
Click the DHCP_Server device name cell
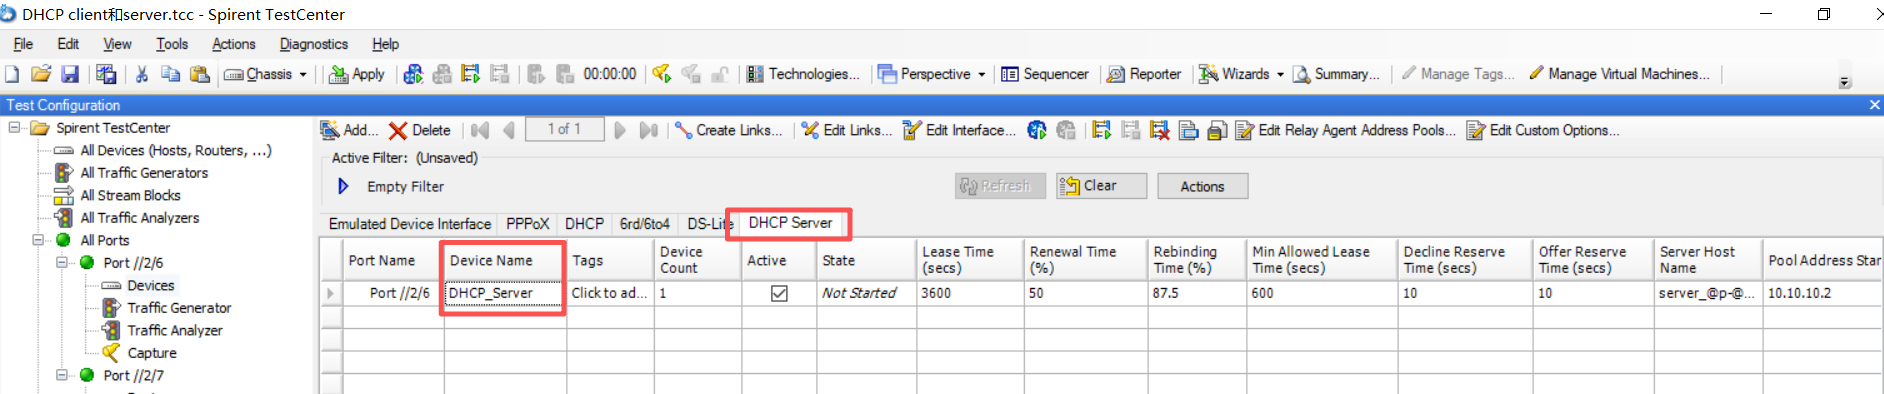pos(505,293)
